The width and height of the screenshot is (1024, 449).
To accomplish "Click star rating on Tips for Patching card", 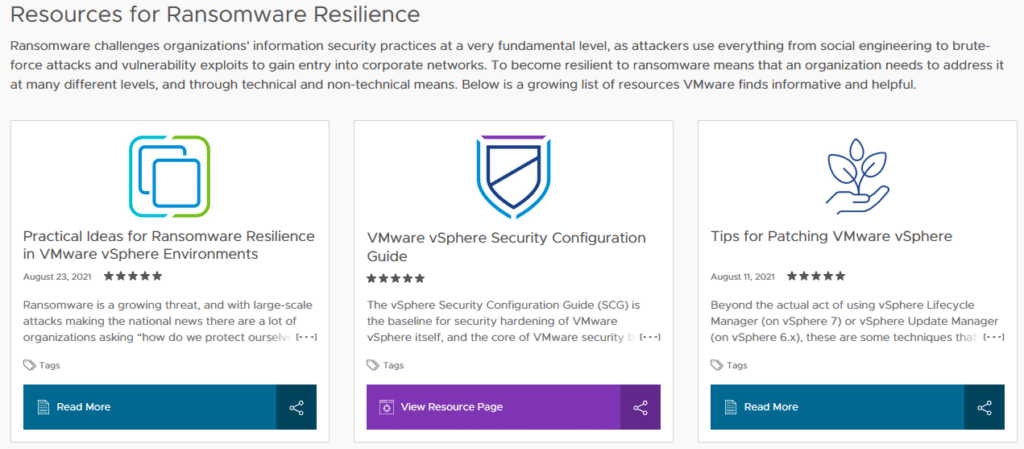I will [816, 276].
